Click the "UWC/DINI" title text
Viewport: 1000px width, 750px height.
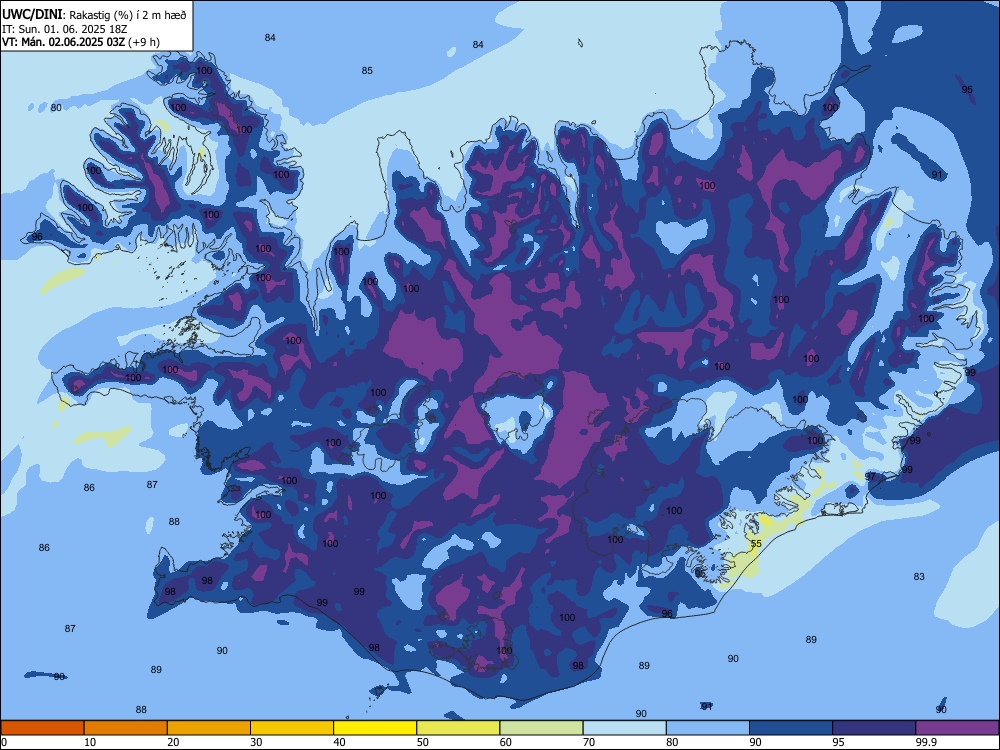coord(32,14)
